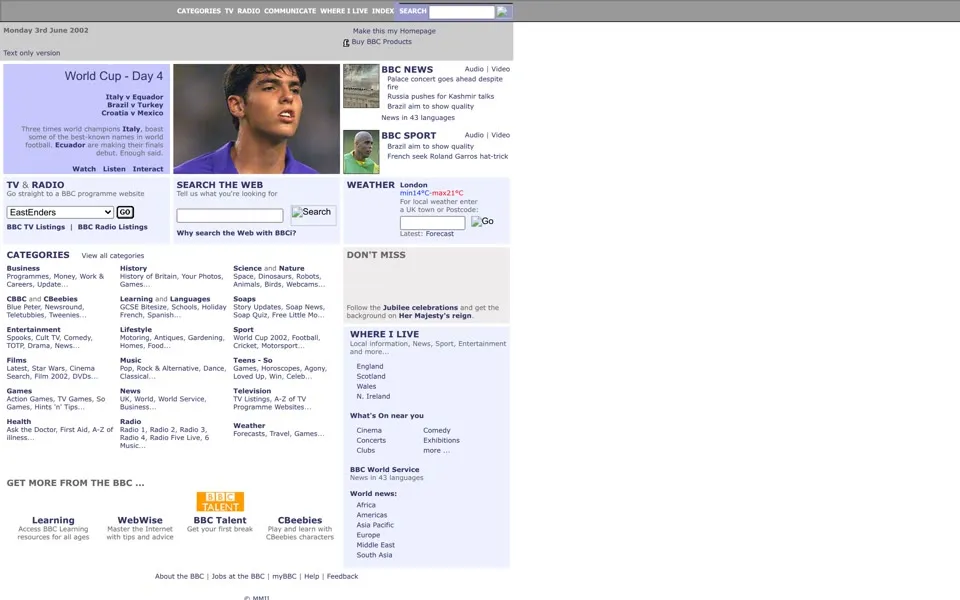Image resolution: width=960 pixels, height=600 pixels.
Task: Open the History category
Action: click(133, 268)
